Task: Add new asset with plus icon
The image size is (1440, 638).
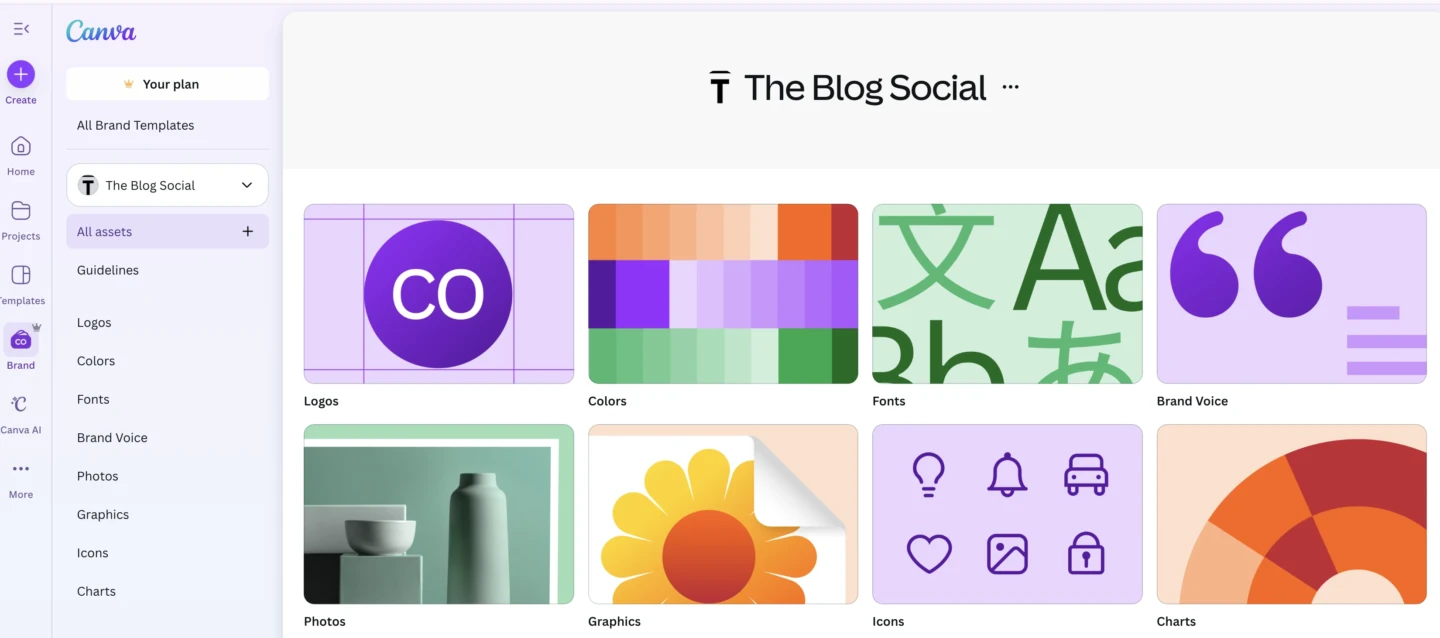Action: click(x=248, y=232)
